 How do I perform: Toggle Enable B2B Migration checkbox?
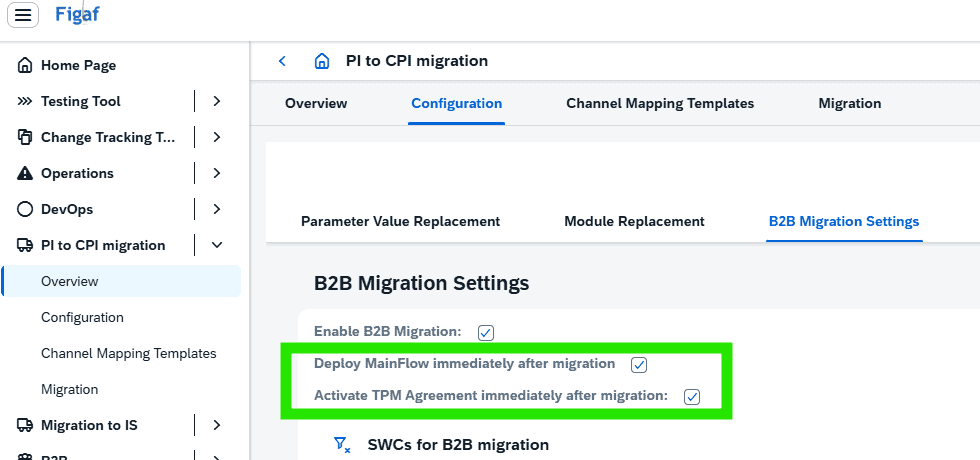[x=486, y=332]
